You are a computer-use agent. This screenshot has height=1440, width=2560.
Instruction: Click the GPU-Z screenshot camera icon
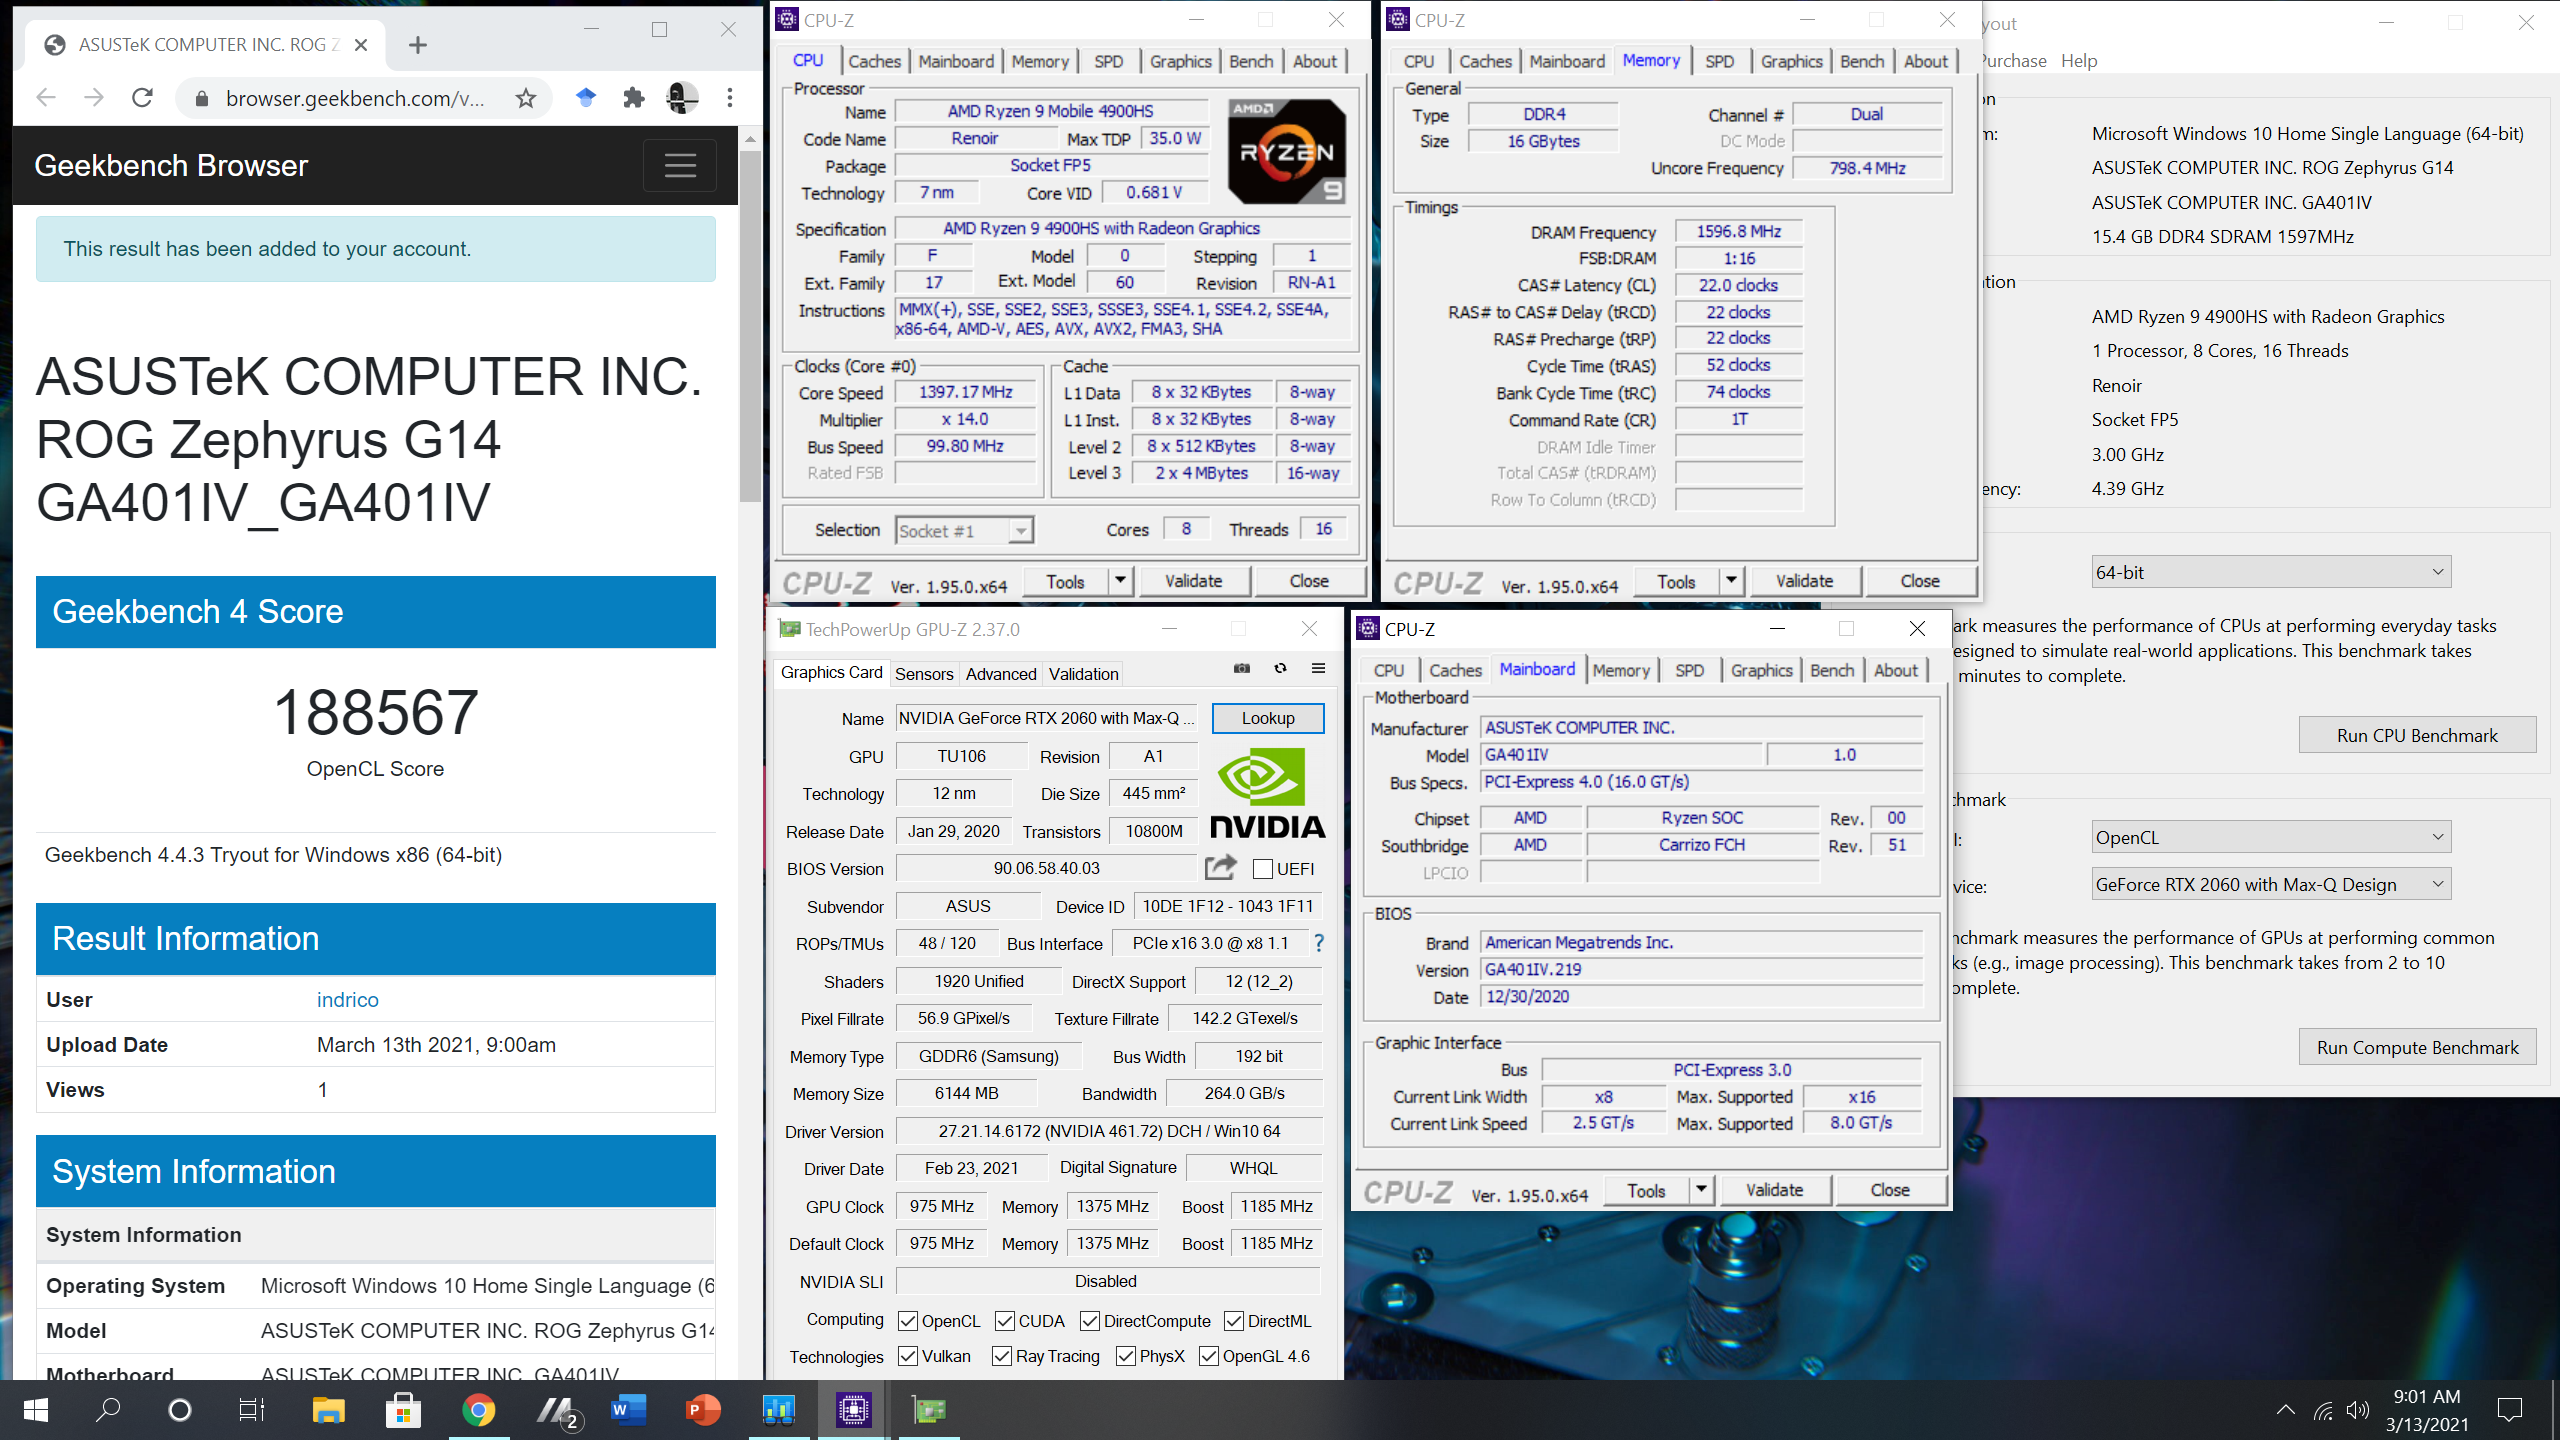pos(1242,668)
